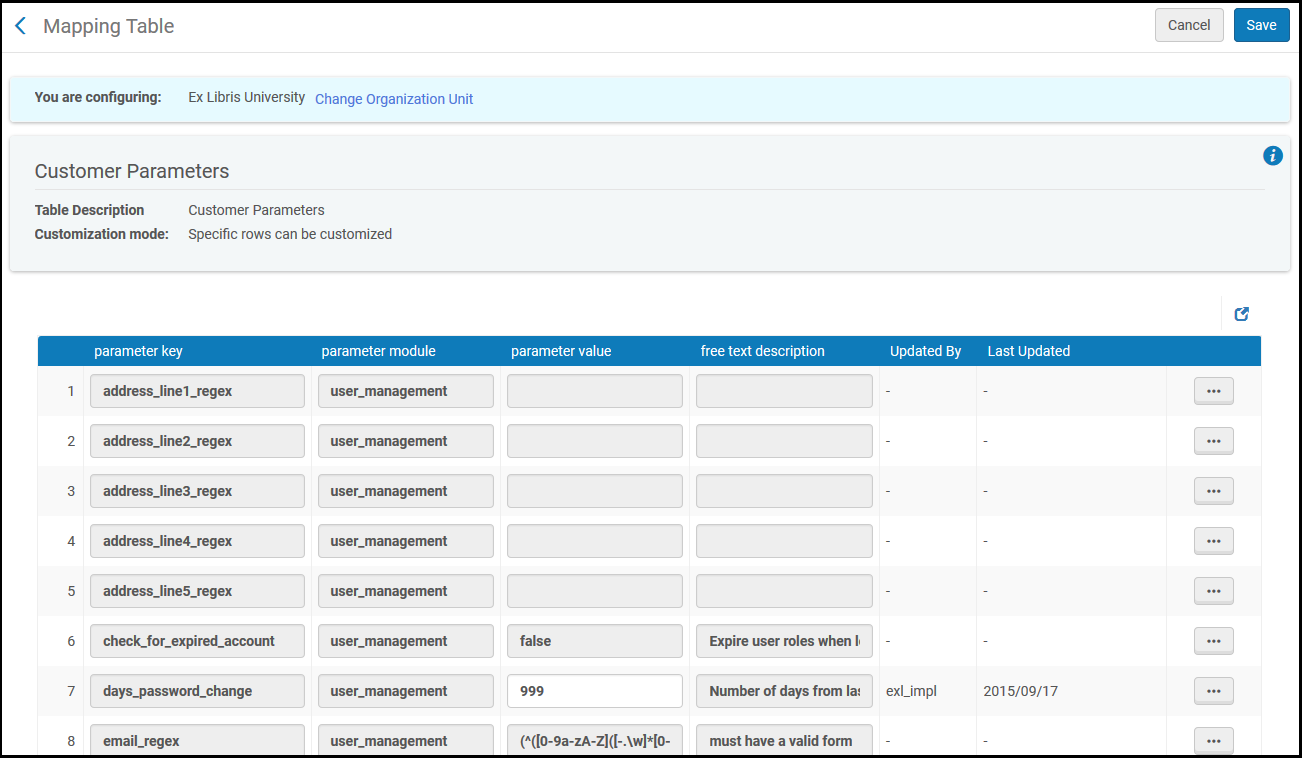Click the Mapping Table page title
The height and width of the screenshot is (758, 1302).
108,26
